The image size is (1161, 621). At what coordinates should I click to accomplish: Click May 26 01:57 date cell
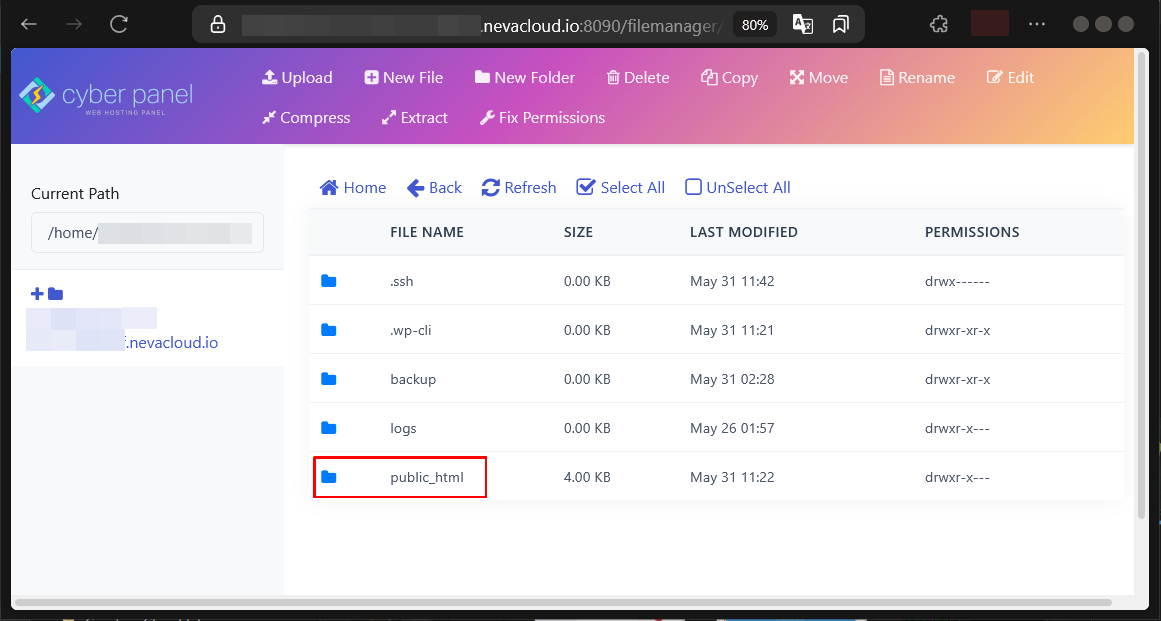(x=732, y=429)
